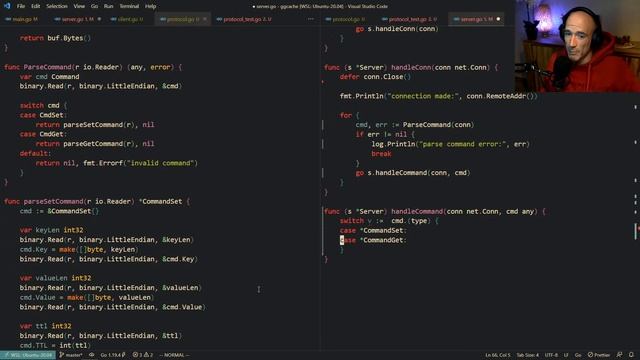
Task: Click WSL Ubuntu-20.04 remote indicator
Action: [x=28, y=355]
